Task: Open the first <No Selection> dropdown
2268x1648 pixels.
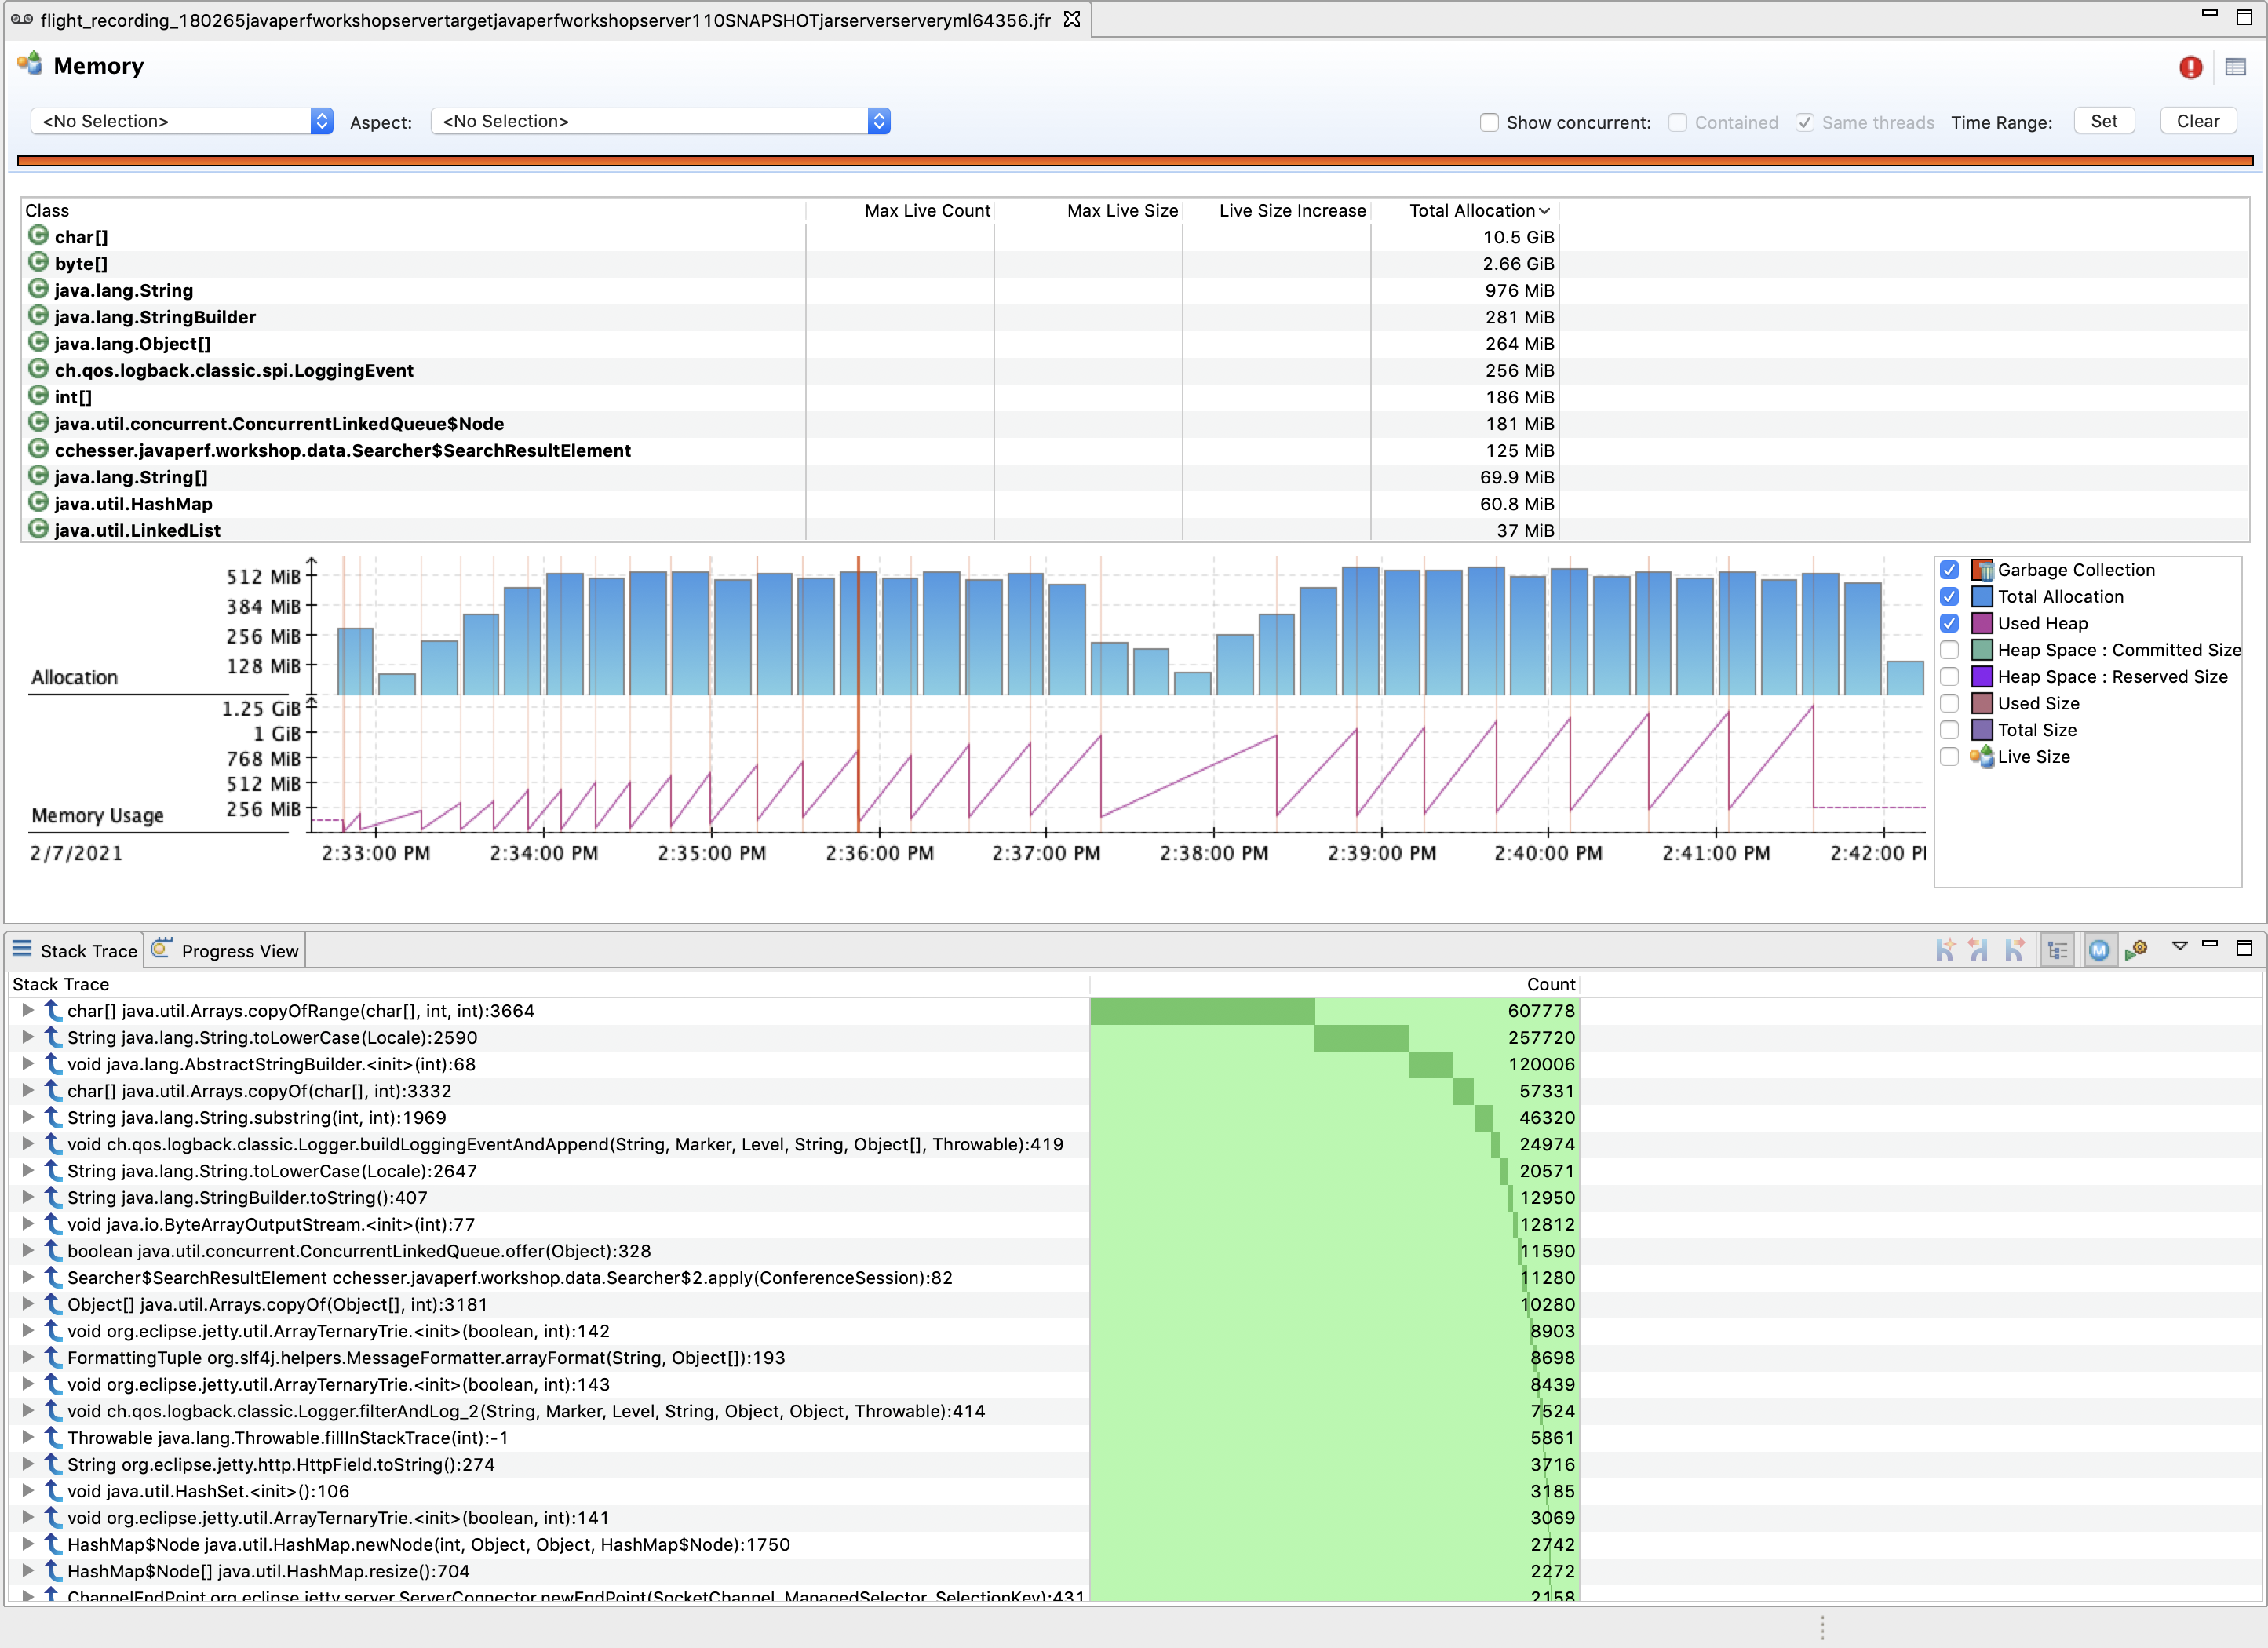Action: 182,121
